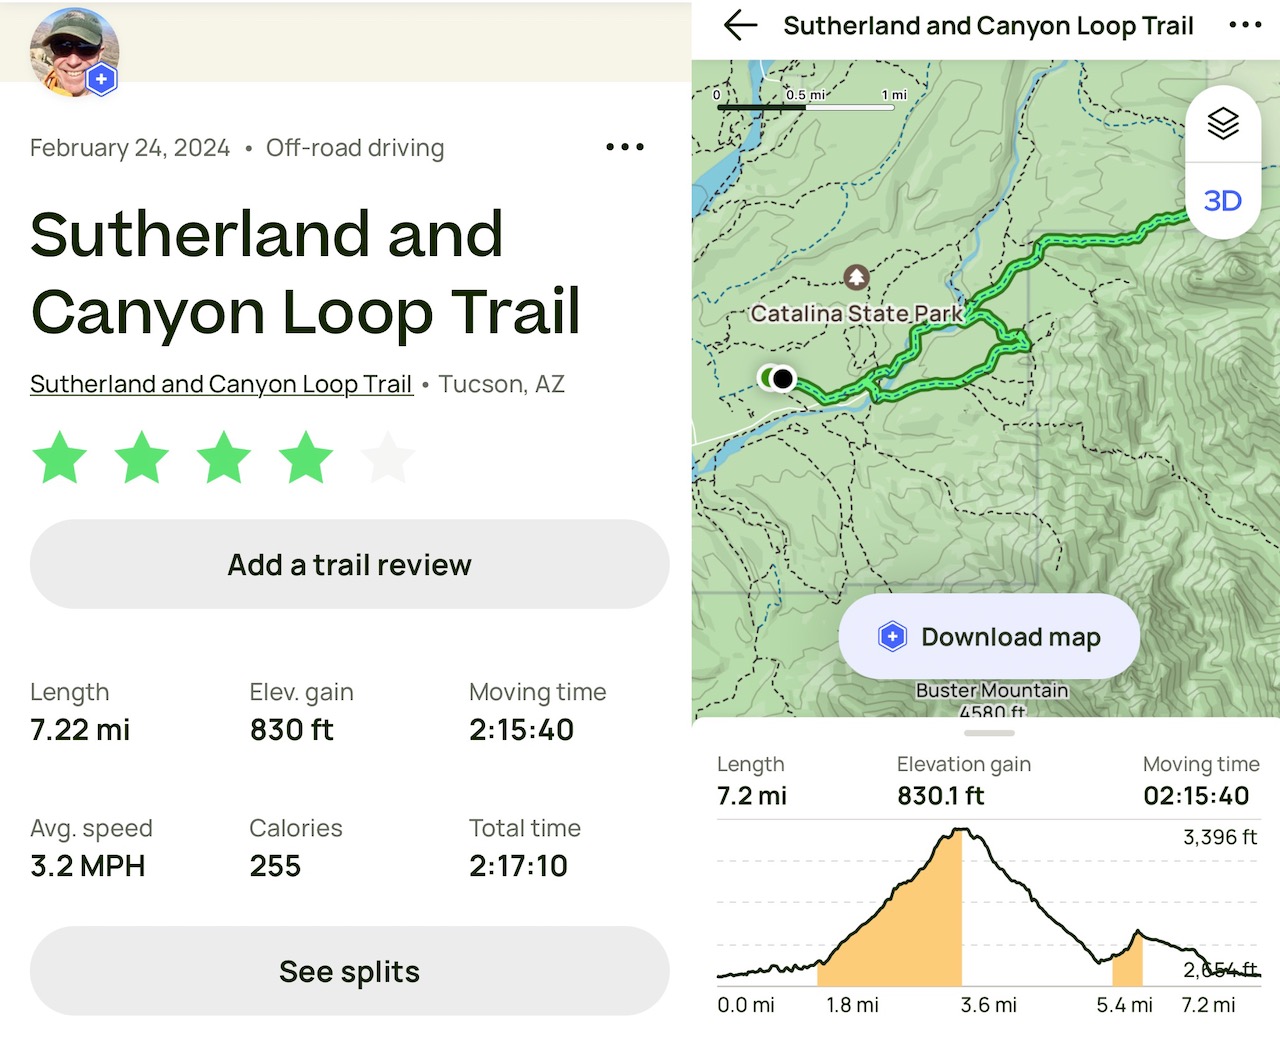Select the 02:15:40 value in the map panel
1280x1038 pixels.
(x=1196, y=795)
